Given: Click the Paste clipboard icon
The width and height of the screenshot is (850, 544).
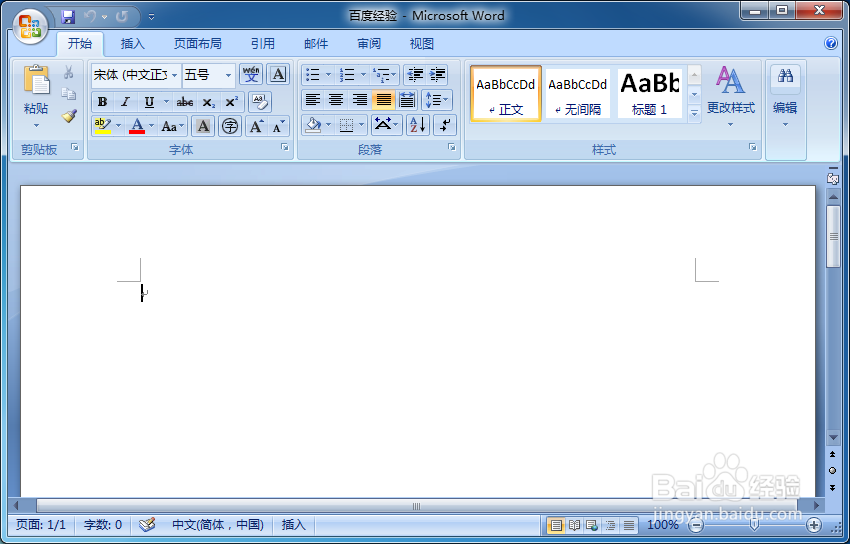Looking at the screenshot, I should (x=36, y=80).
